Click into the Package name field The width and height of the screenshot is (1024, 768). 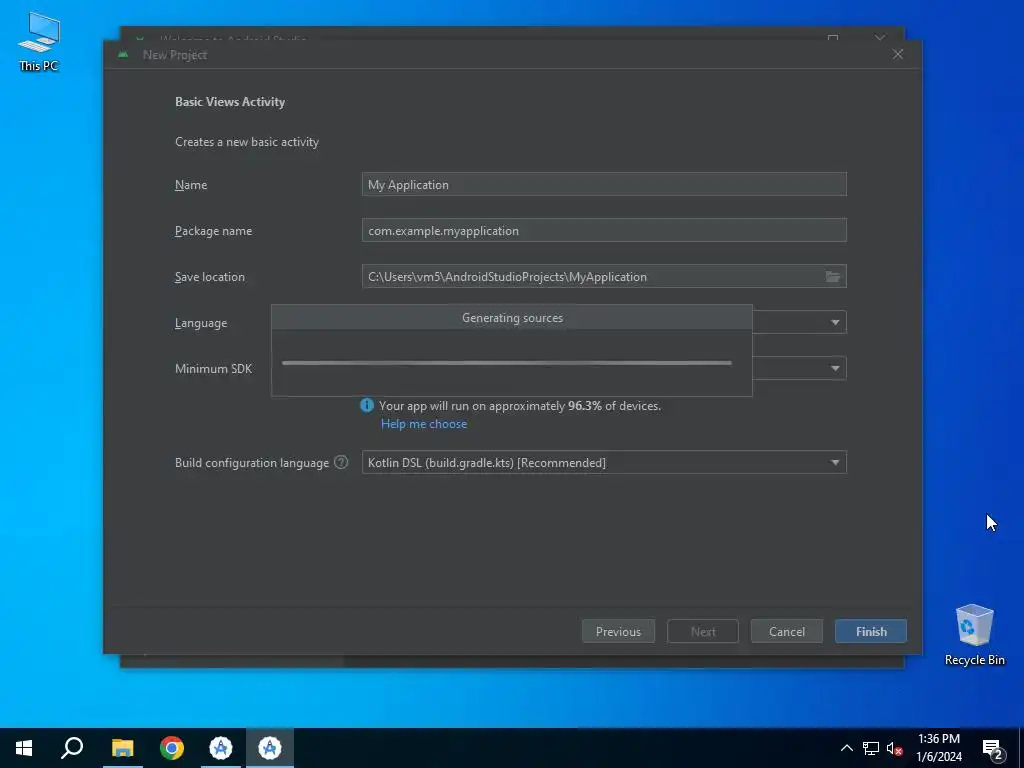pos(604,230)
